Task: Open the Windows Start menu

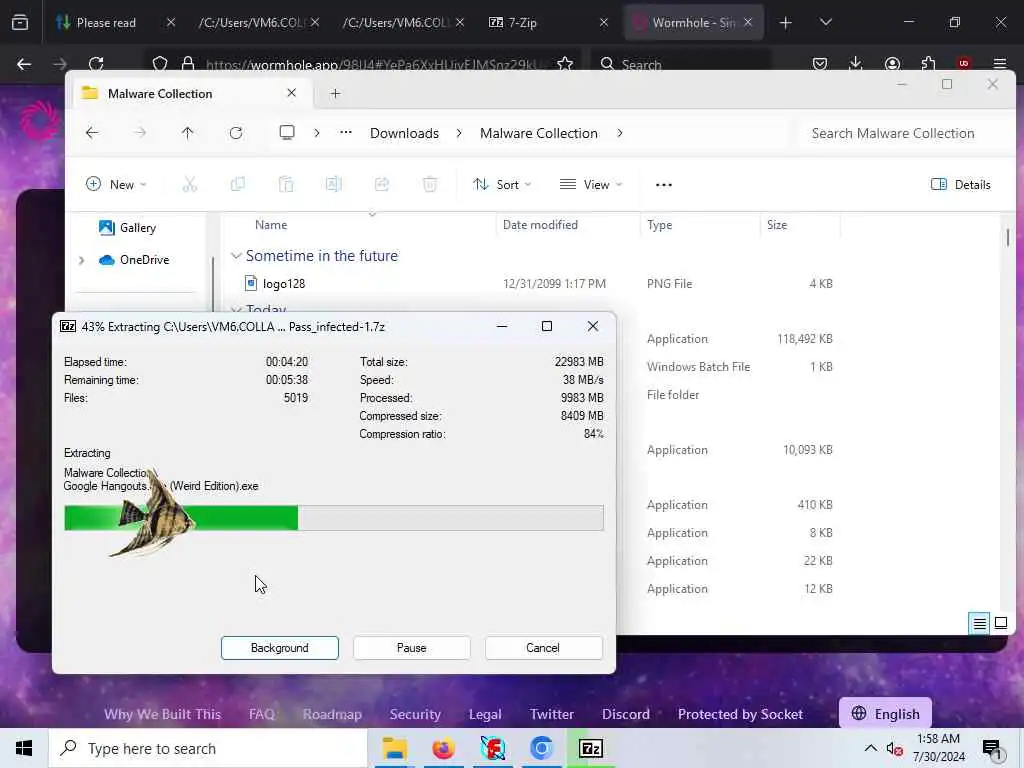Action: tap(24, 748)
